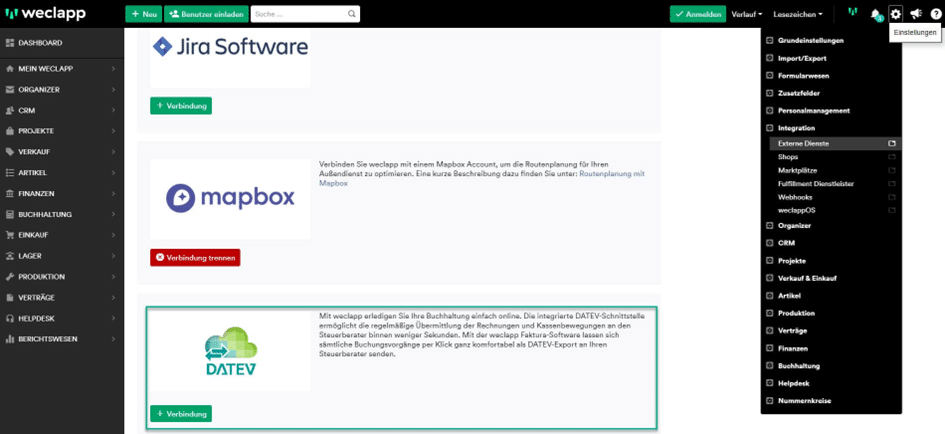Click the green Neu button
Image resolution: width=945 pixels, height=434 pixels.
pyautogui.click(x=143, y=14)
